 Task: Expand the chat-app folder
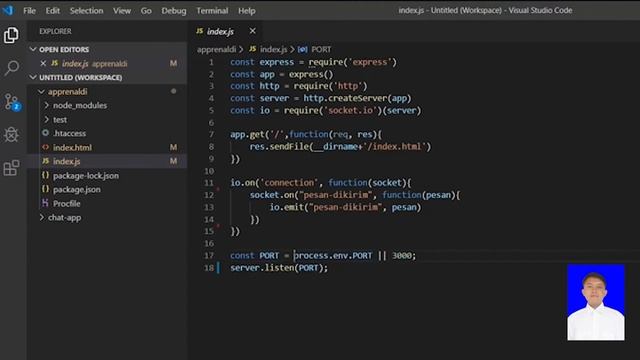tap(42, 217)
